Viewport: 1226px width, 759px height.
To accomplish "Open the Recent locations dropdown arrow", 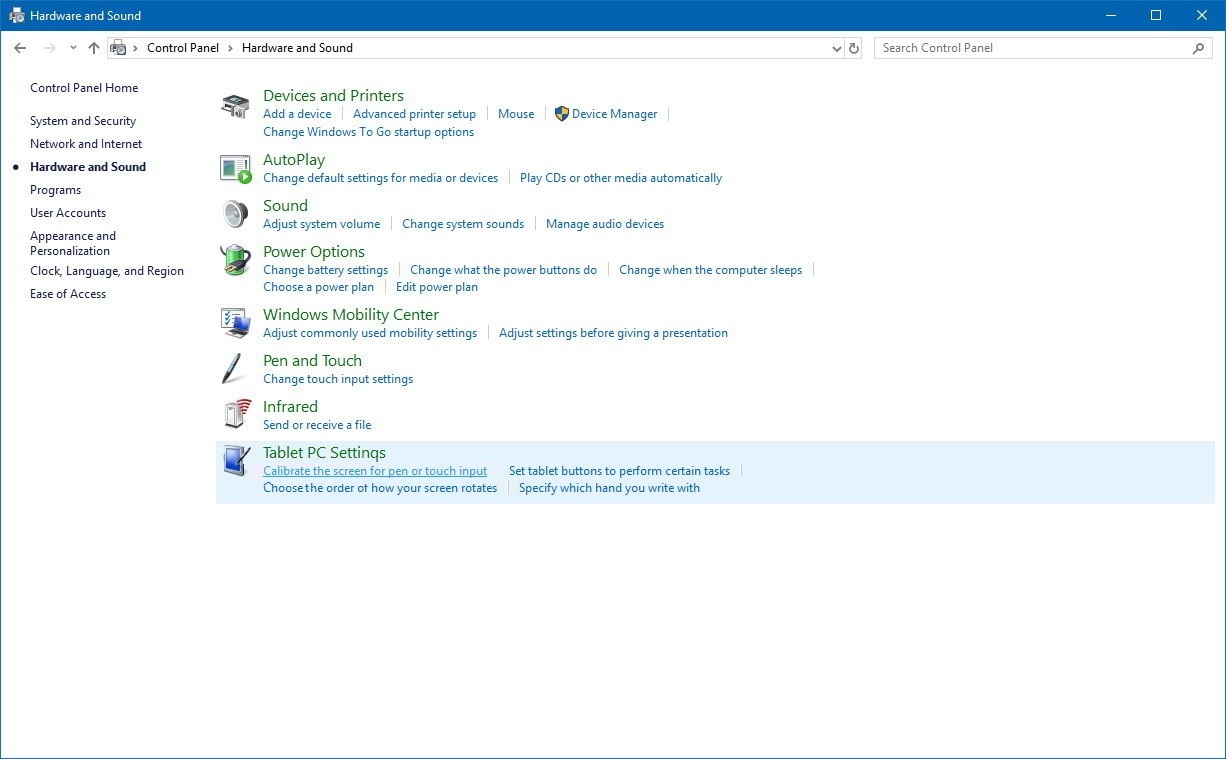I will tap(73, 48).
